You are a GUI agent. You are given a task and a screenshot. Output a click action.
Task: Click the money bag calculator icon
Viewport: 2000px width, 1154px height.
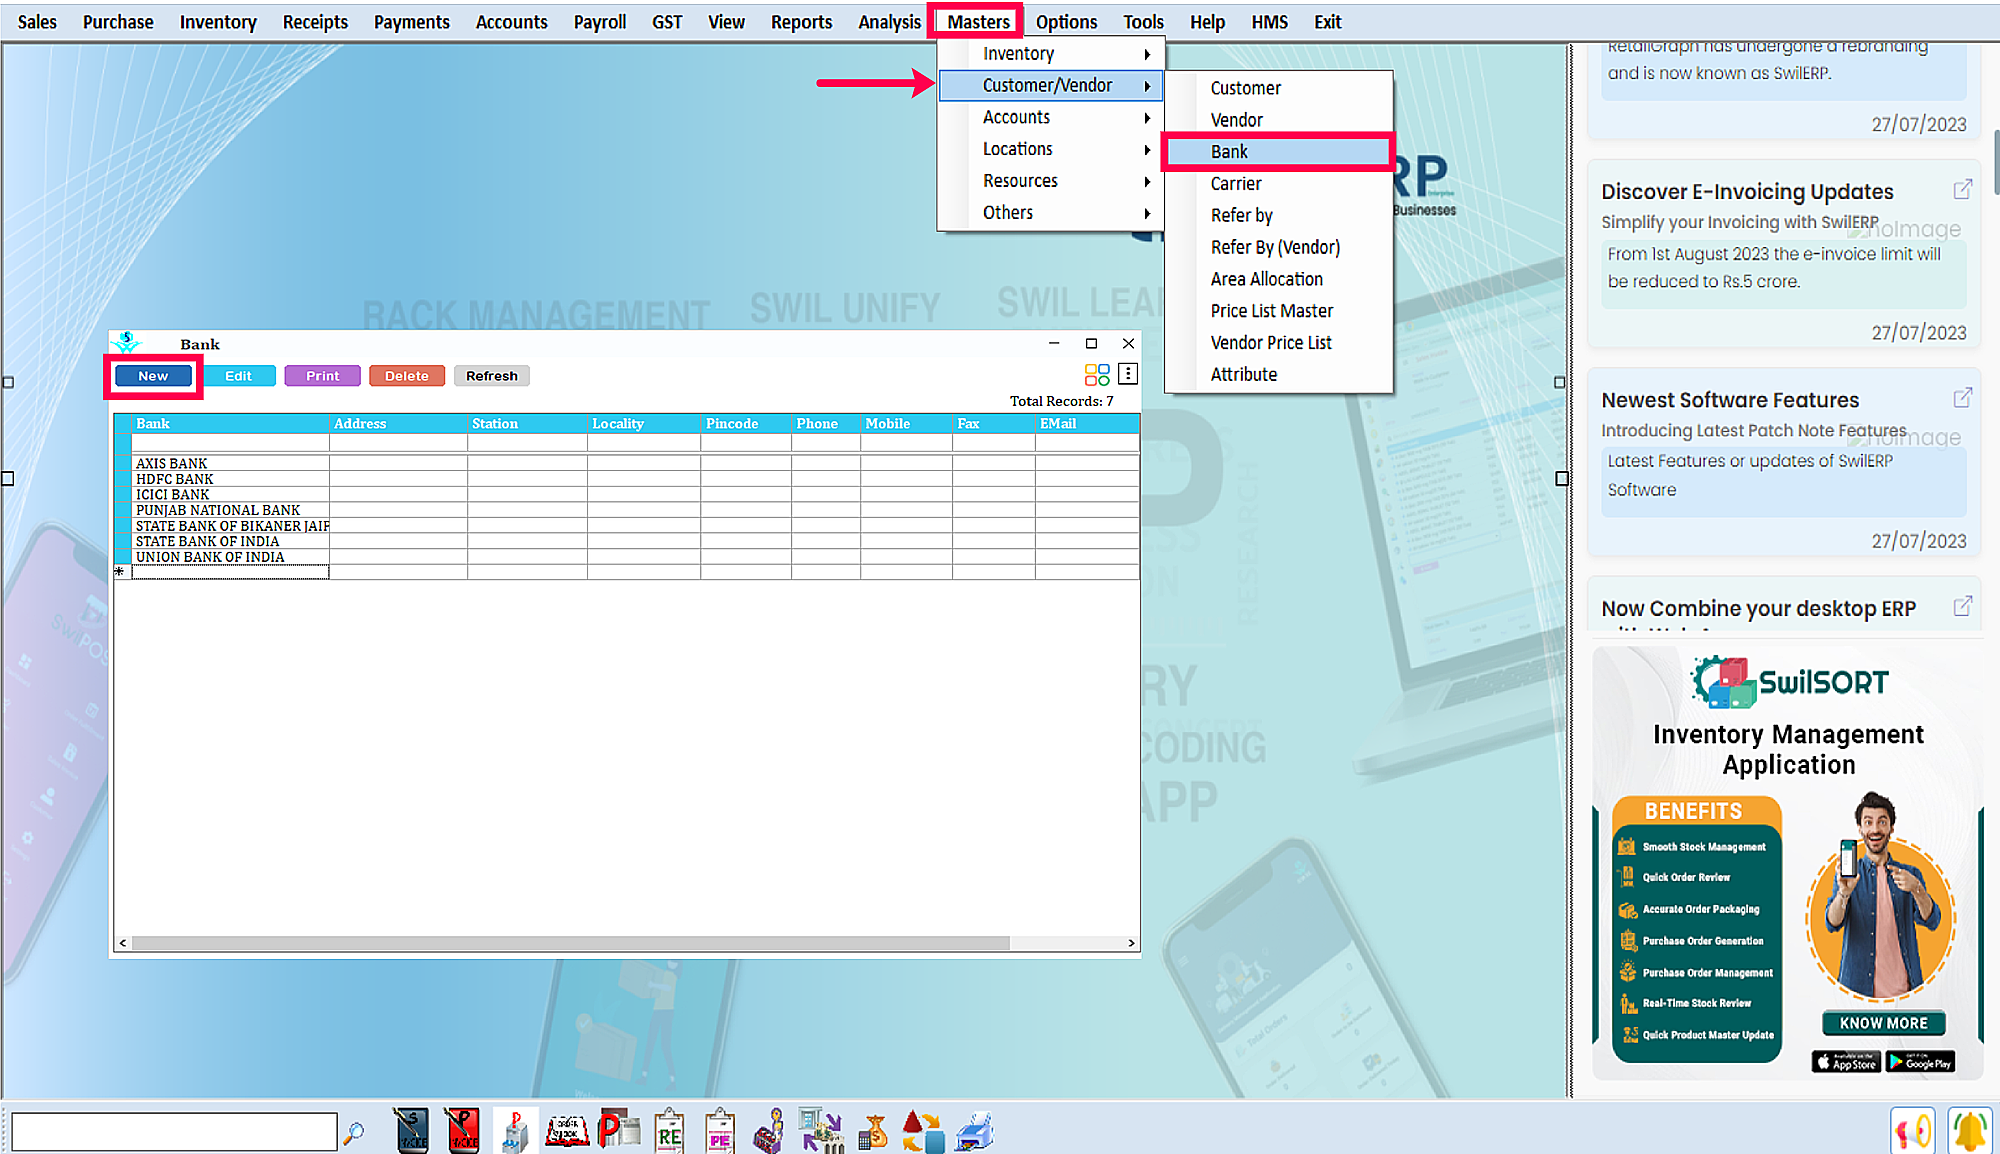click(x=873, y=1131)
